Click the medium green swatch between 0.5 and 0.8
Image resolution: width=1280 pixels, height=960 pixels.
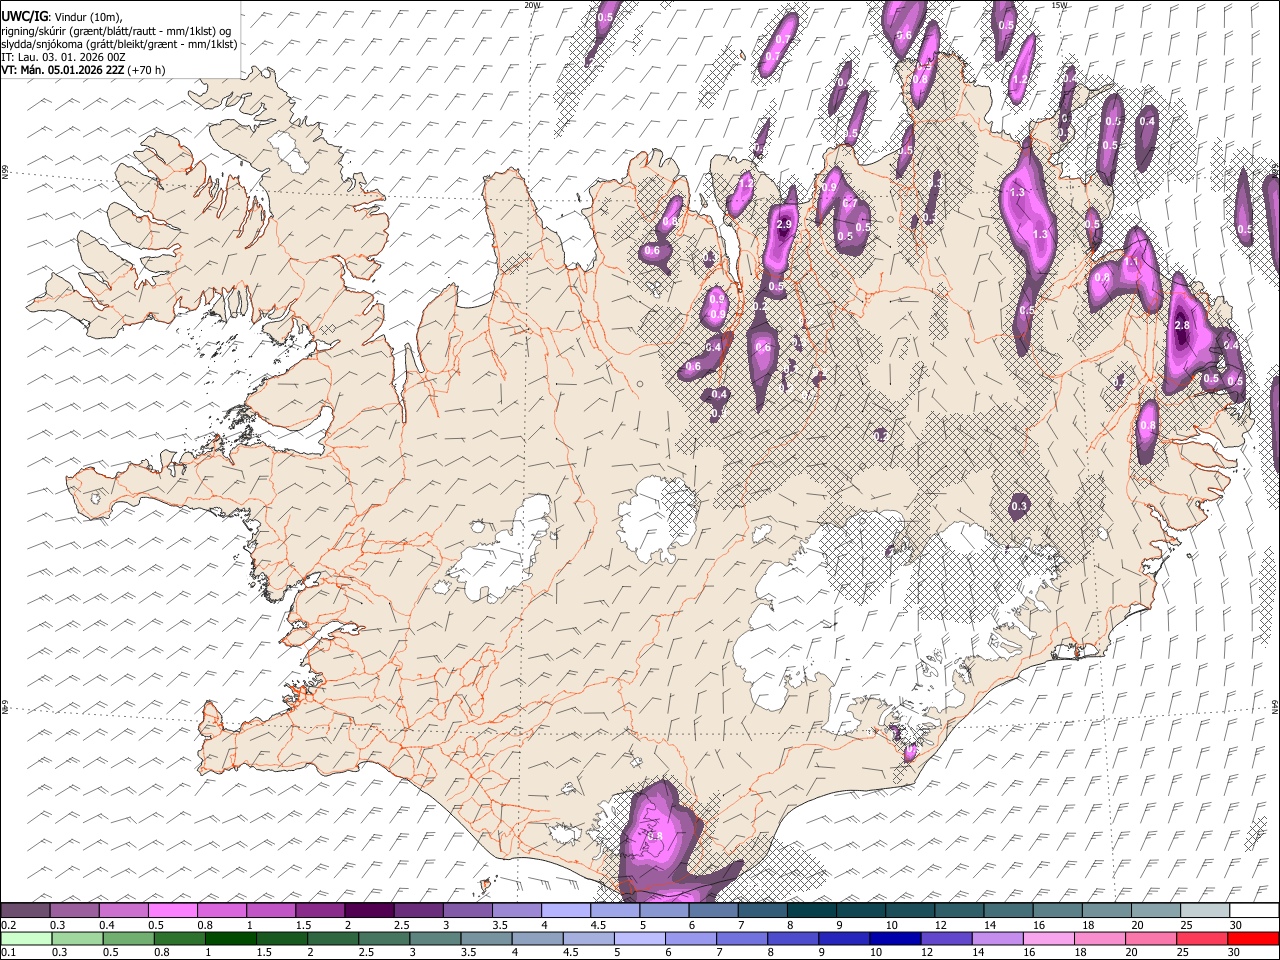coord(128,939)
